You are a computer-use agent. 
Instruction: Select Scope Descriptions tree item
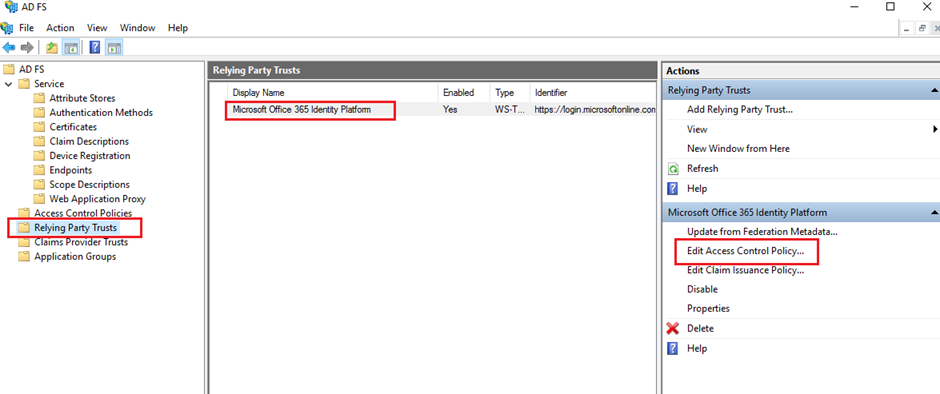pyautogui.click(x=89, y=184)
